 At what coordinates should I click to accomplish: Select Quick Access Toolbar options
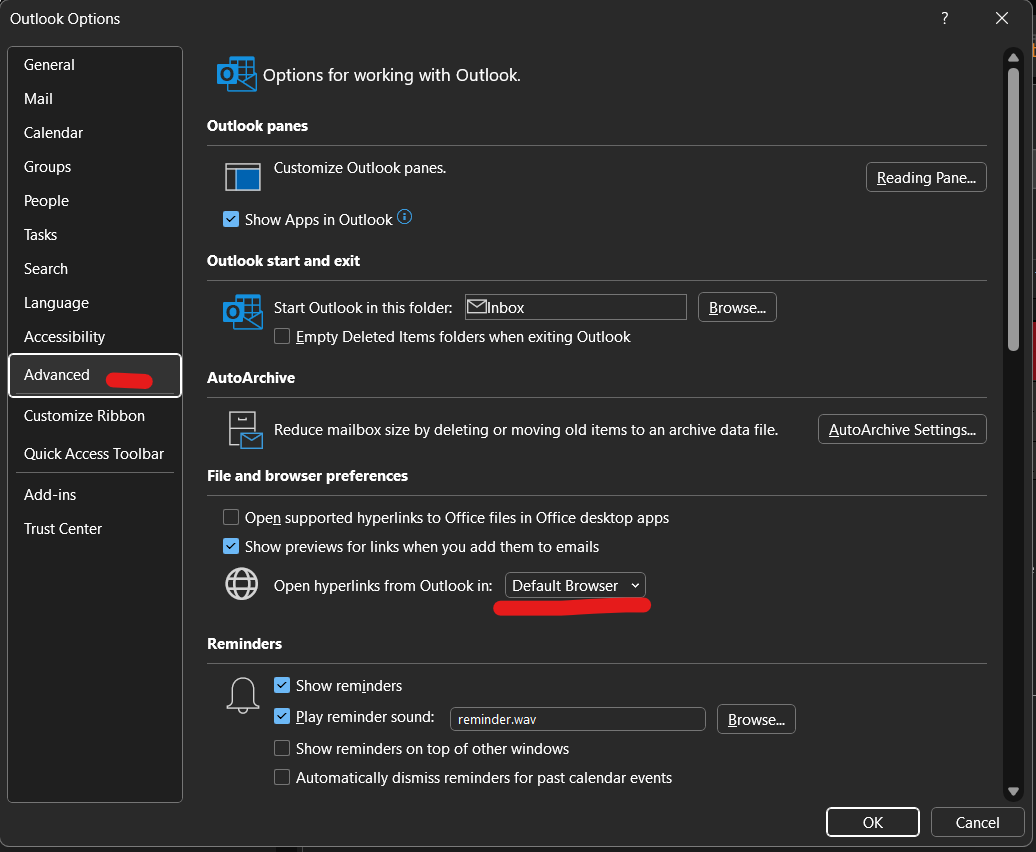click(x=94, y=454)
